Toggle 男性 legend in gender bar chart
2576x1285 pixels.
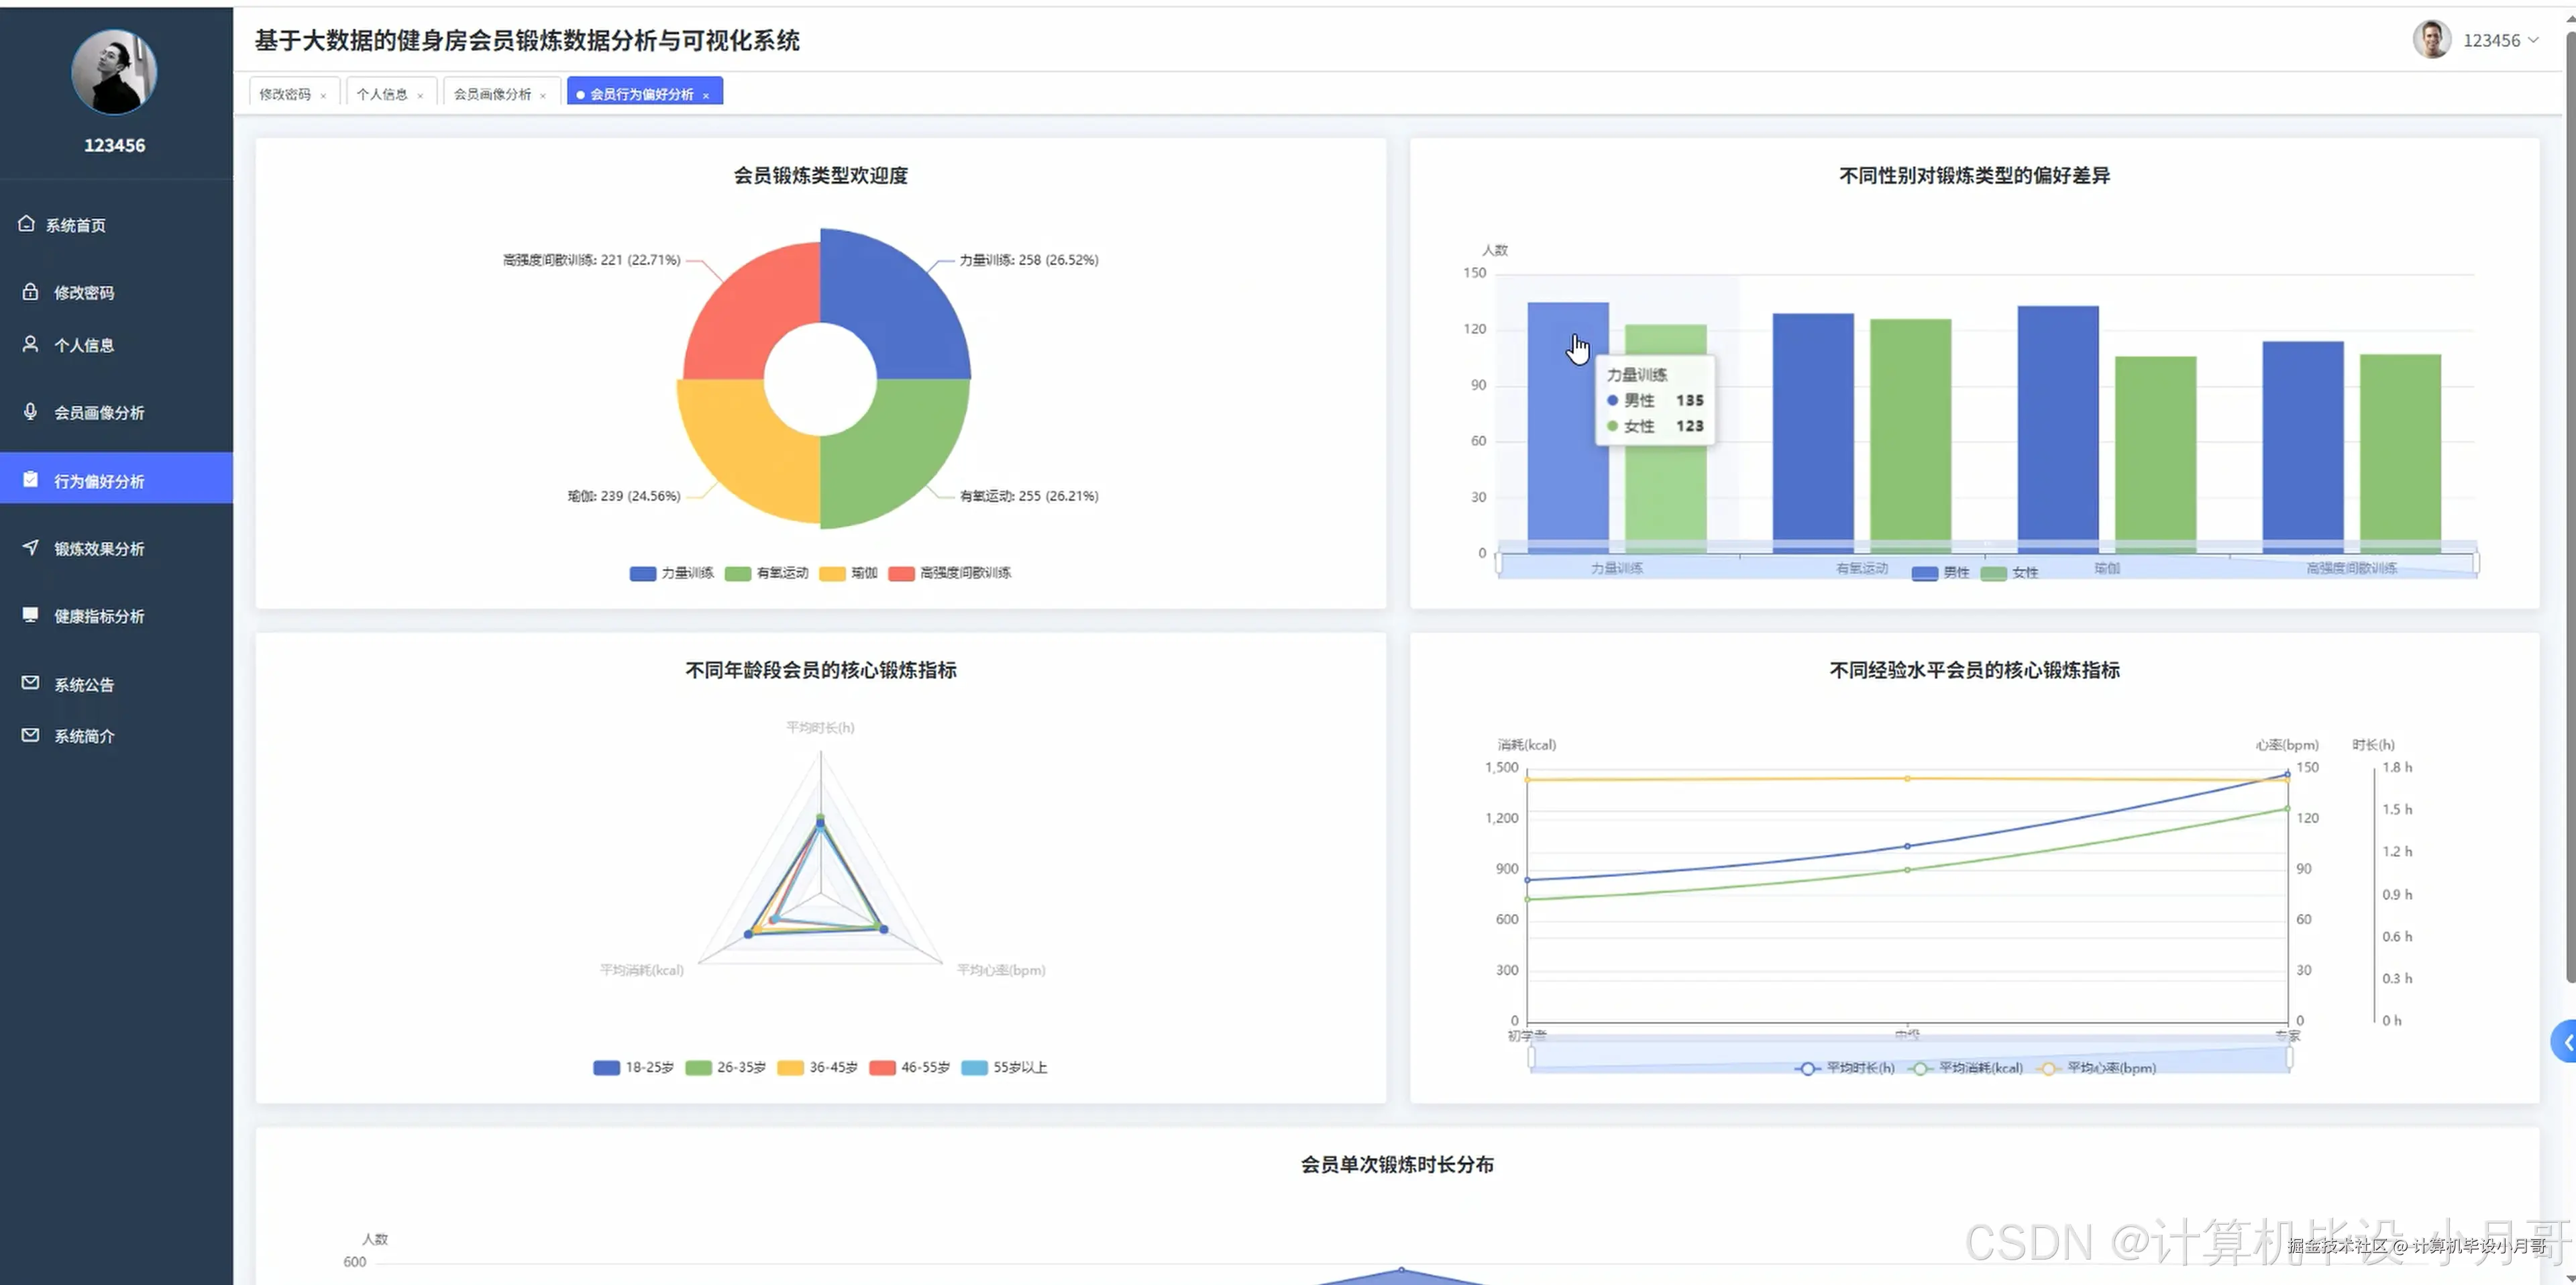pyautogui.click(x=1940, y=573)
